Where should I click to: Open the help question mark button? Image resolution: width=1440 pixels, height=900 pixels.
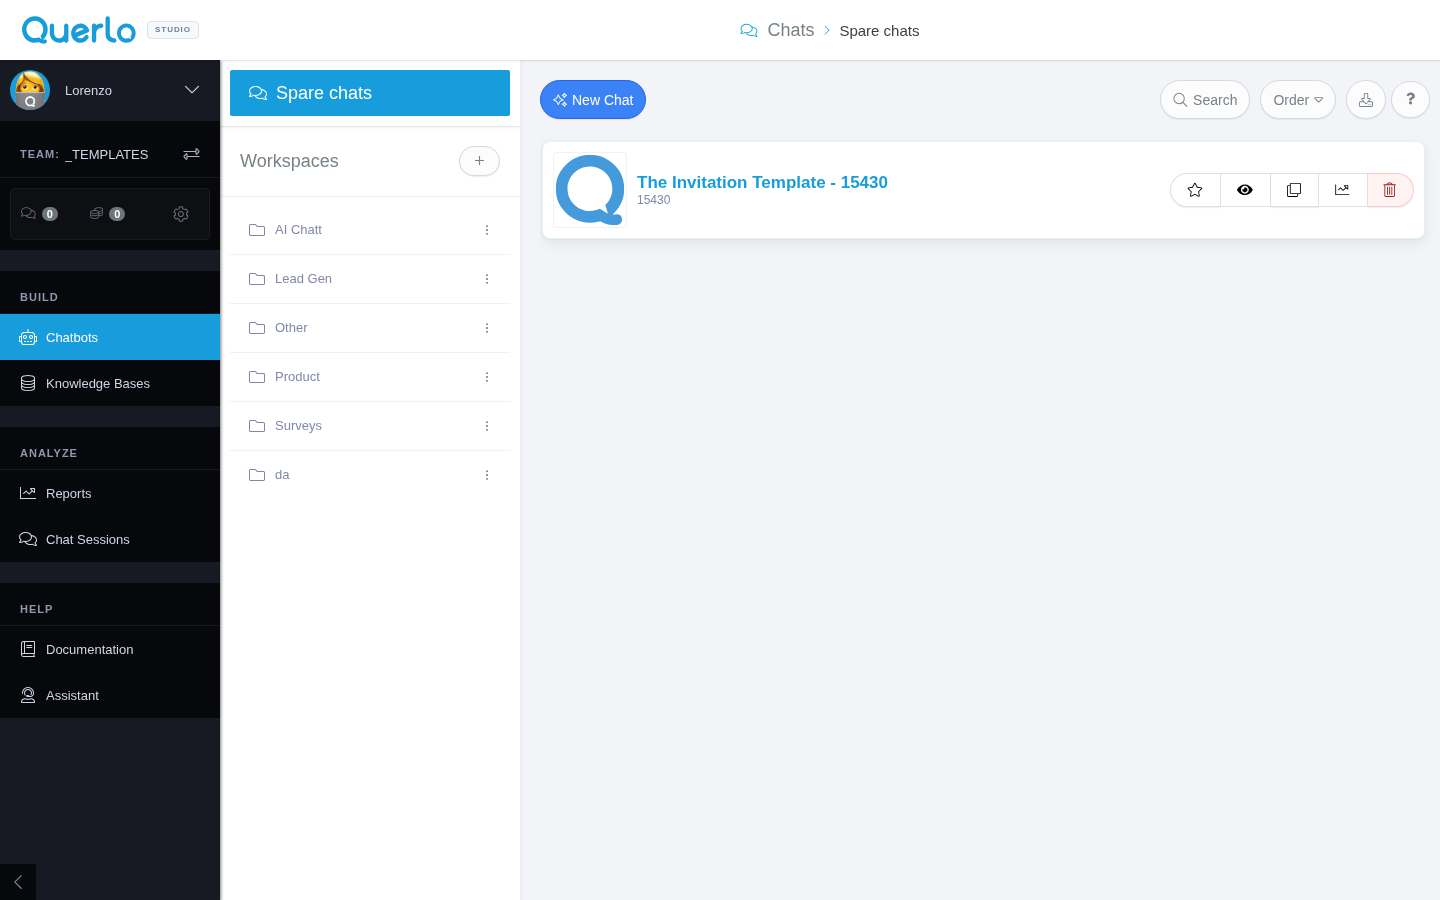pos(1411,100)
